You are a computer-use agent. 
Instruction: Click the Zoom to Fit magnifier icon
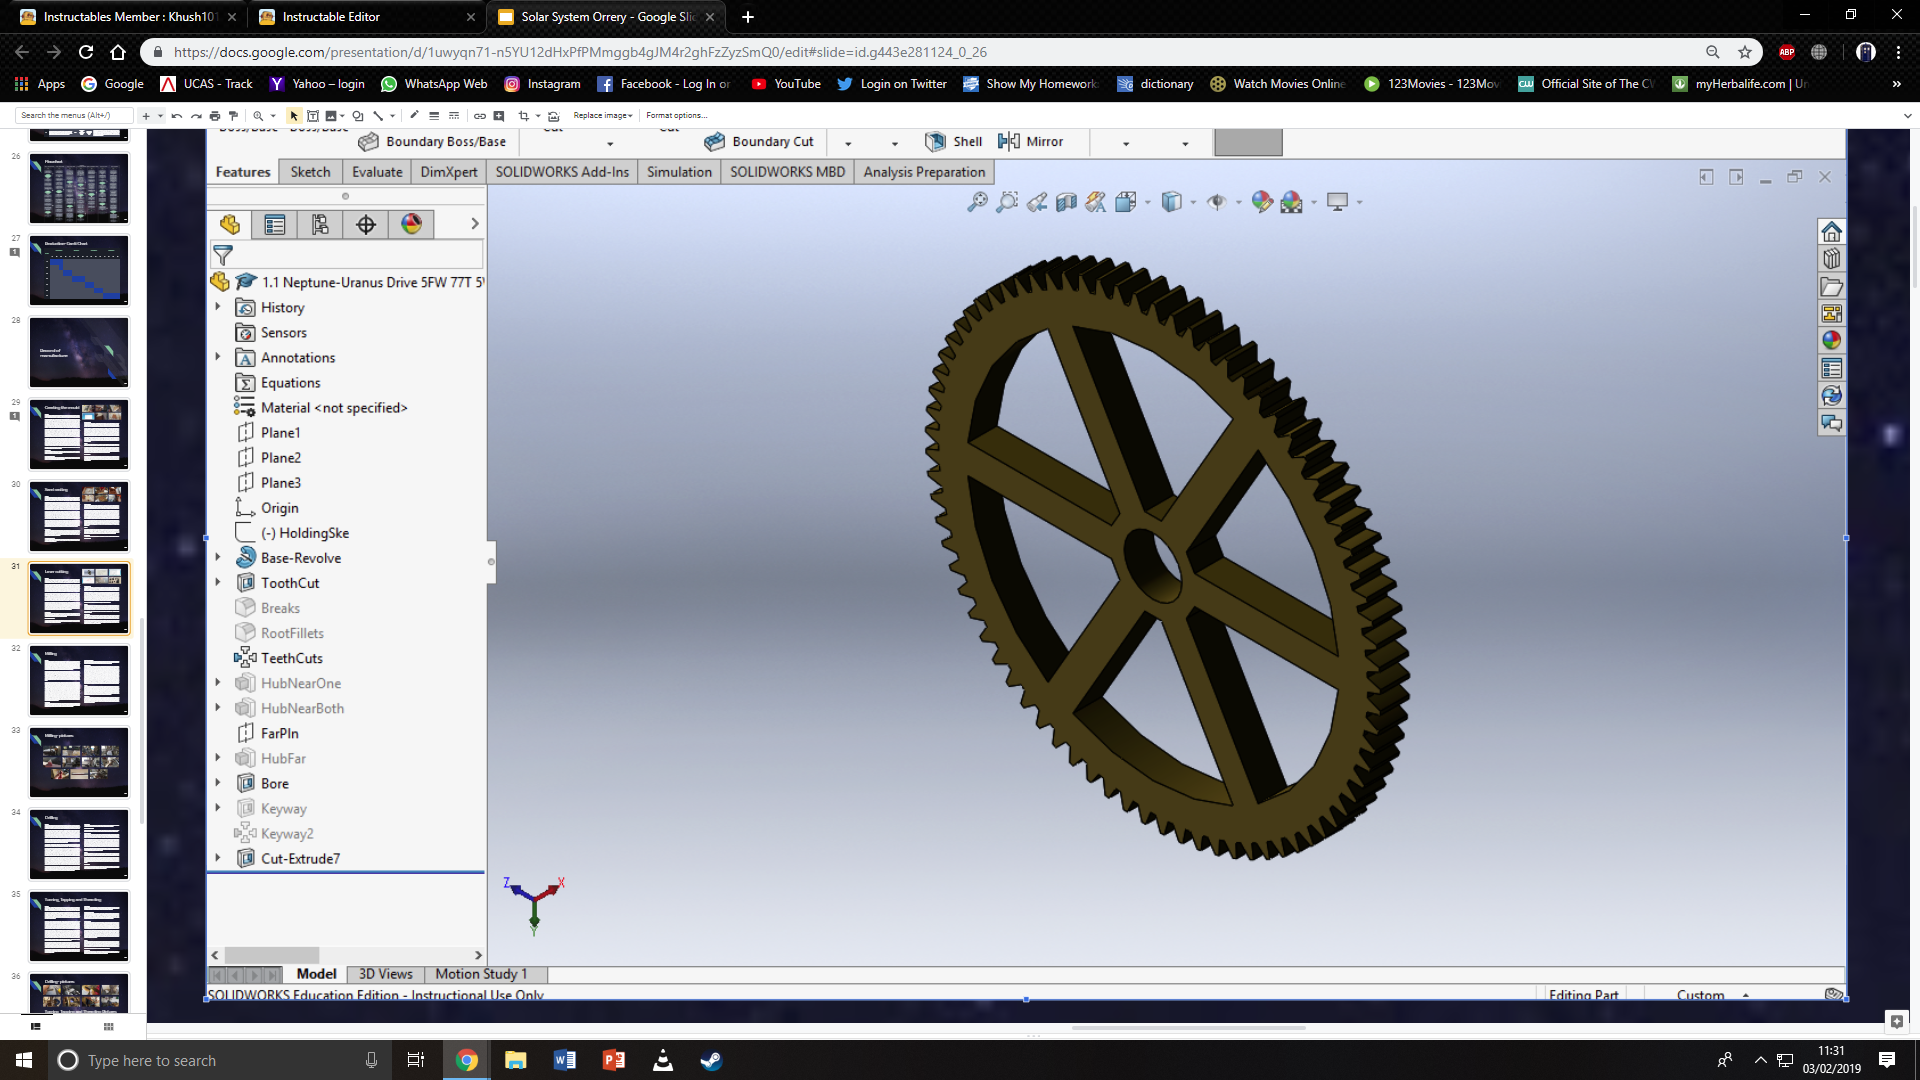click(977, 202)
